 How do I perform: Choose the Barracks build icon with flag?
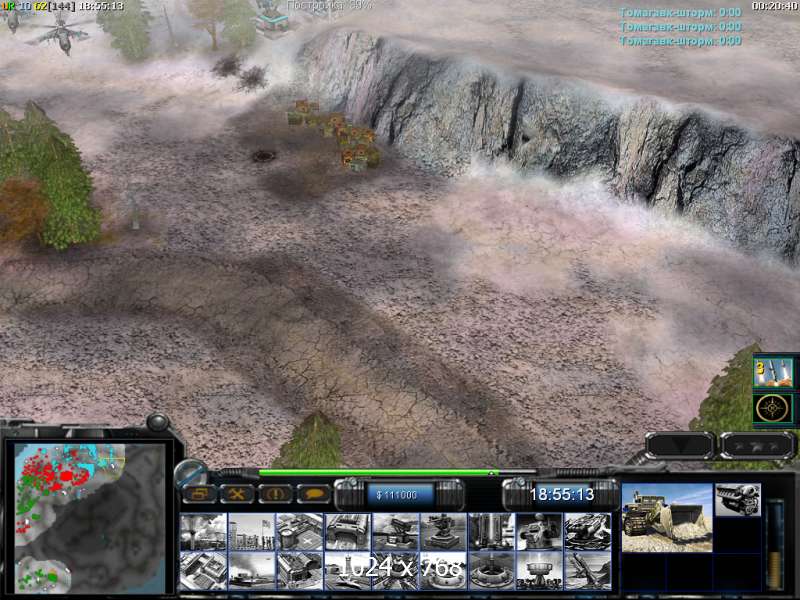coord(251,532)
